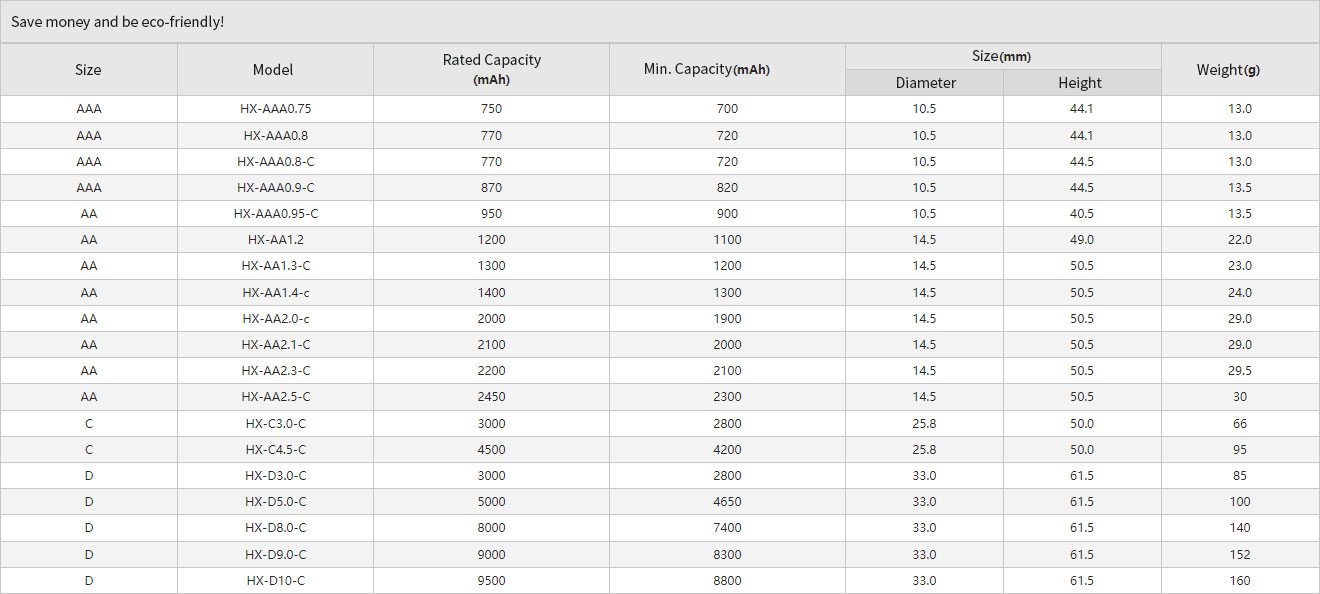Click the HX-AA2.5-C model entry
This screenshot has height=594, width=1320.
coord(275,397)
